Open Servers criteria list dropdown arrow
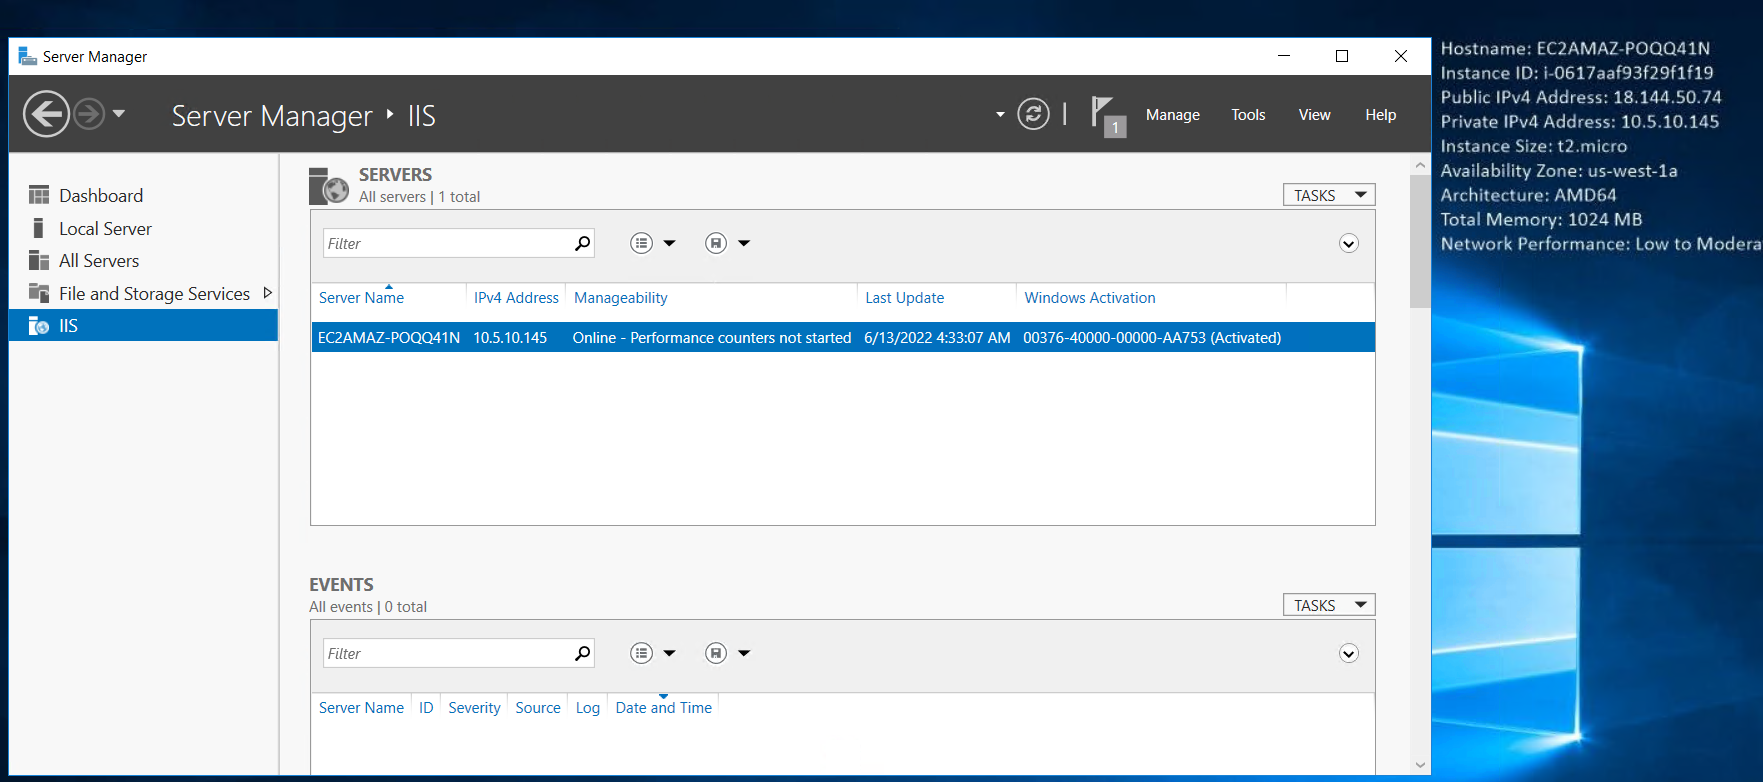Screen dimensions: 1763x782 click(x=670, y=243)
